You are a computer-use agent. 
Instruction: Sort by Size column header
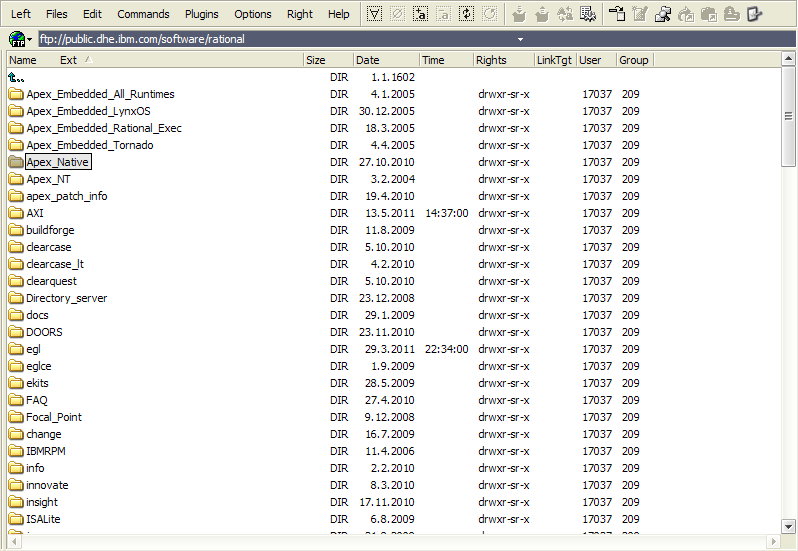click(x=328, y=60)
